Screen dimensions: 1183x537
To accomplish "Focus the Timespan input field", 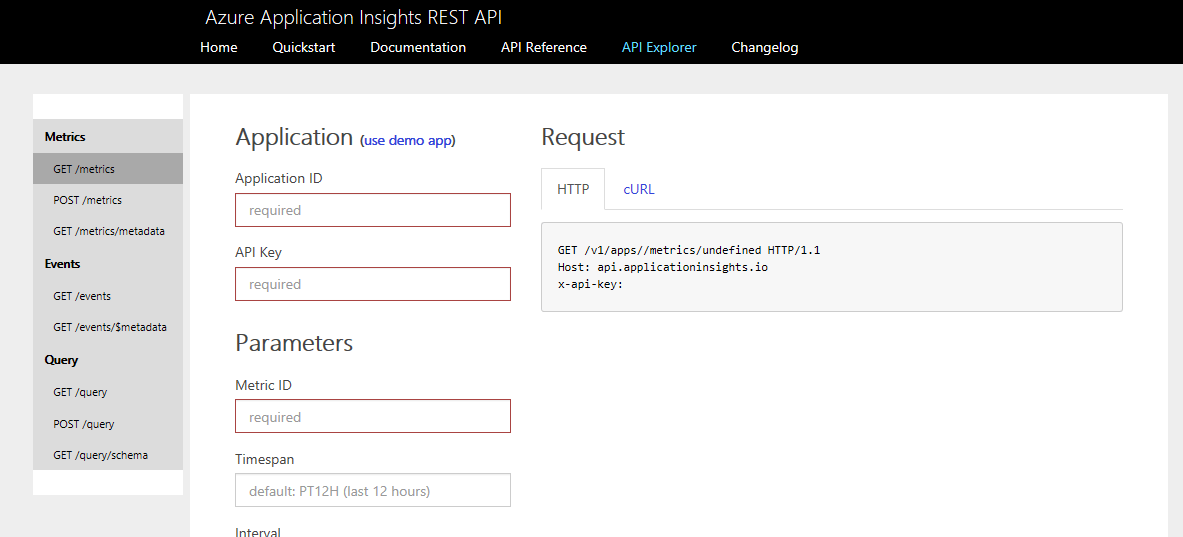I will coord(373,490).
